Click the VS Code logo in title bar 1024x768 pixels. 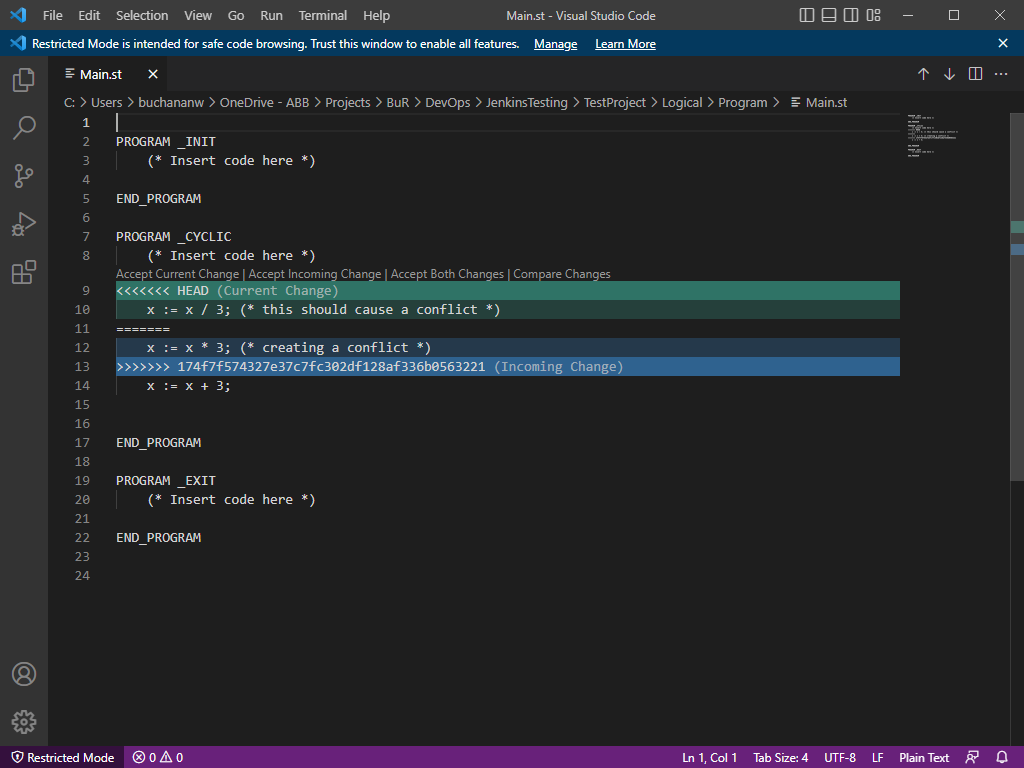[18, 15]
